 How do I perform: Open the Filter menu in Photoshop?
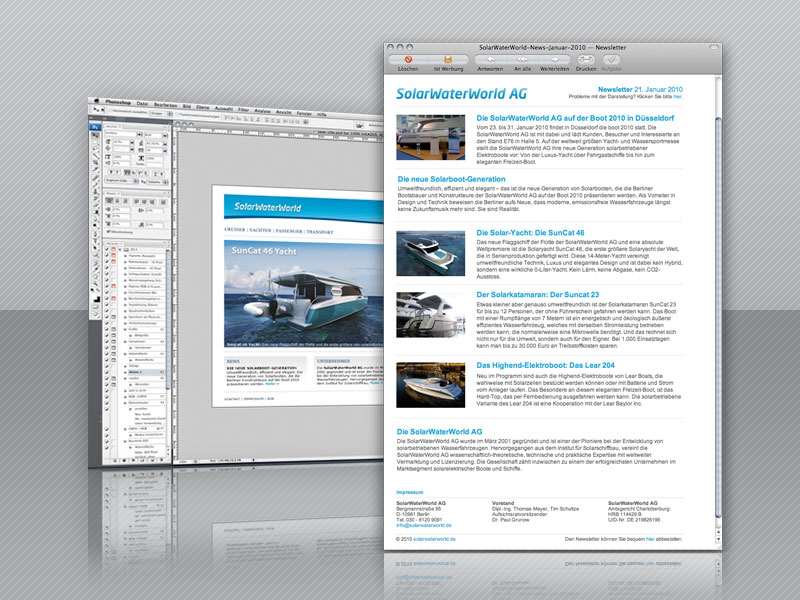[243, 109]
